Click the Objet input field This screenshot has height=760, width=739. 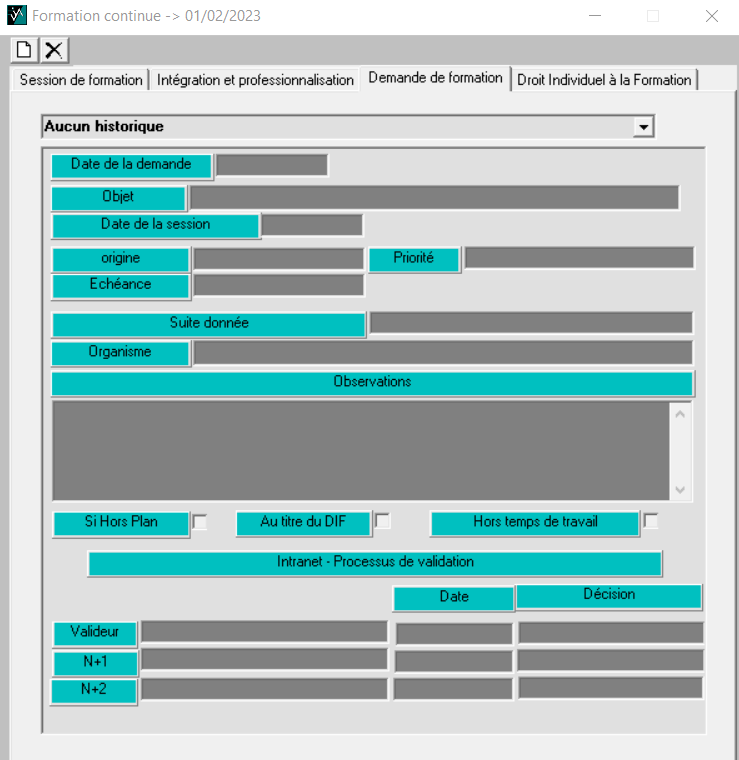tap(434, 198)
